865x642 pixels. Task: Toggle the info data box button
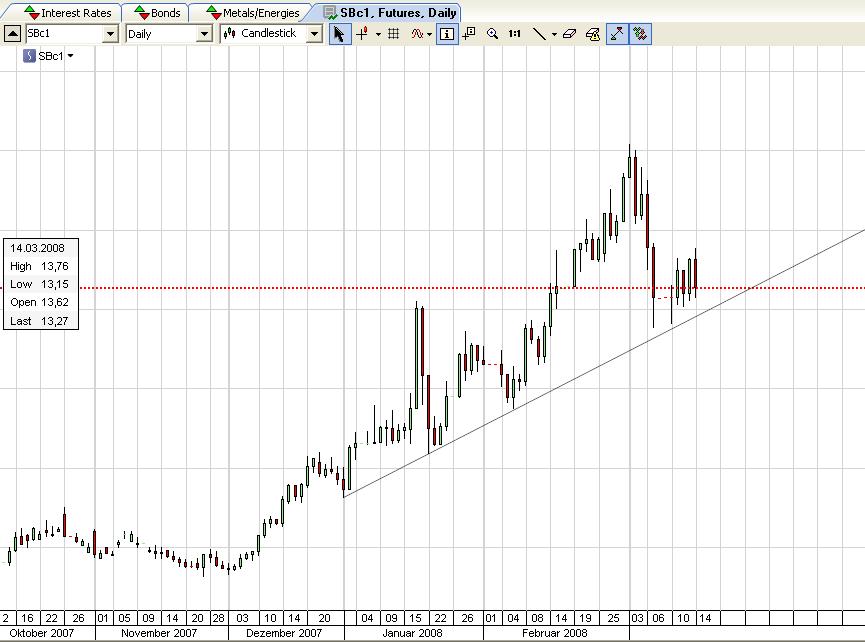pyautogui.click(x=447, y=34)
